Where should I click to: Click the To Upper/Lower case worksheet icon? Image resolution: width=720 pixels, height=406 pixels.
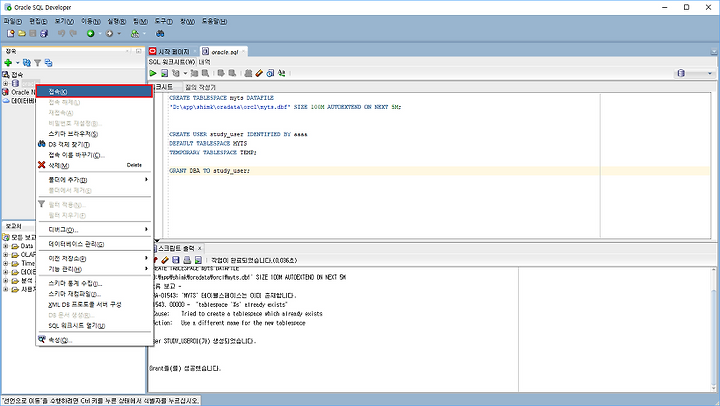point(281,73)
